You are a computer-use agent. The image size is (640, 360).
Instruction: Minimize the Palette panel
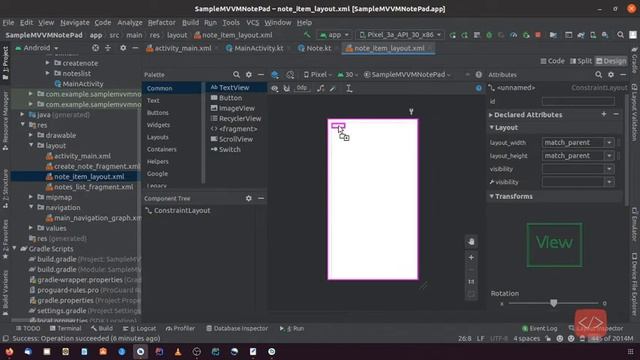coord(261,75)
